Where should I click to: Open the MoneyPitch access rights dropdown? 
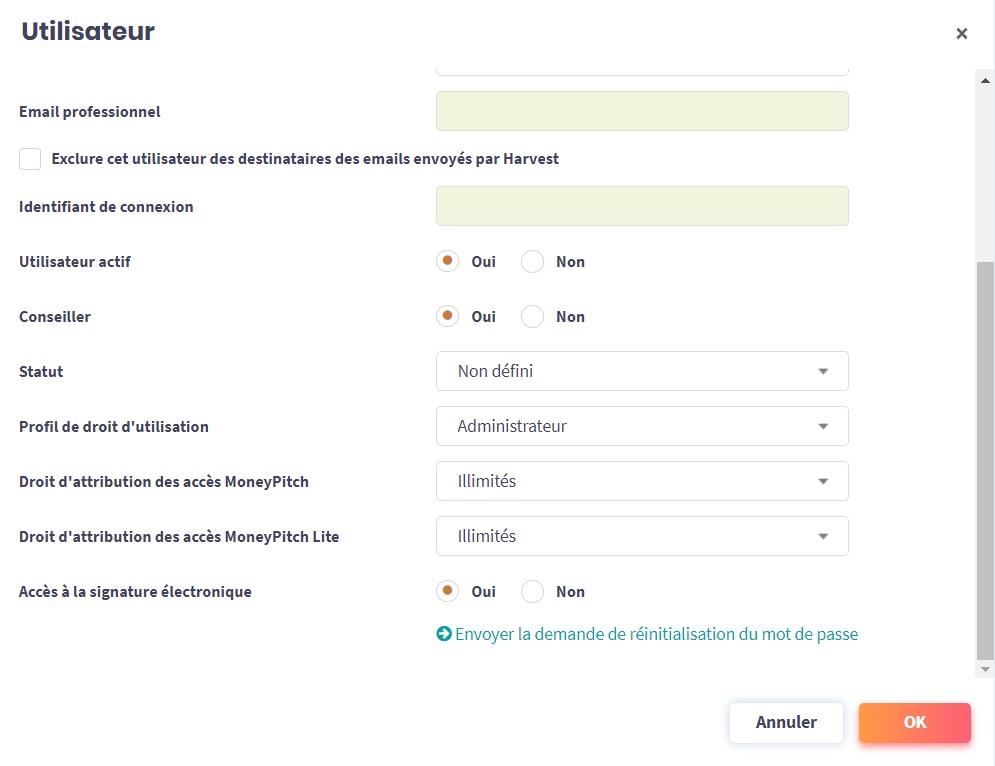(x=642, y=481)
